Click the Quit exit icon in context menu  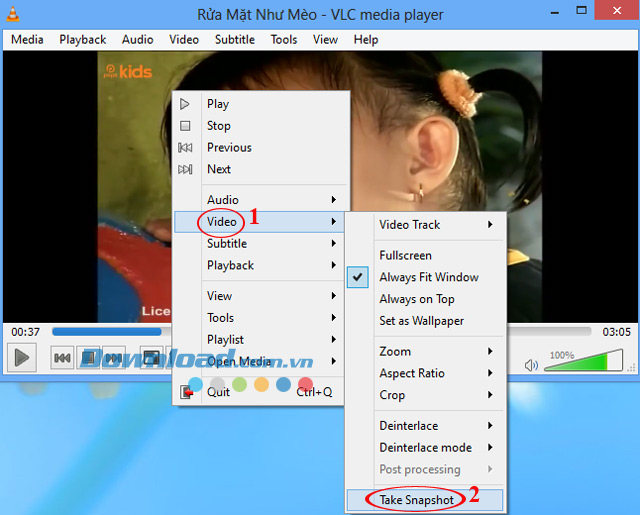(187, 392)
